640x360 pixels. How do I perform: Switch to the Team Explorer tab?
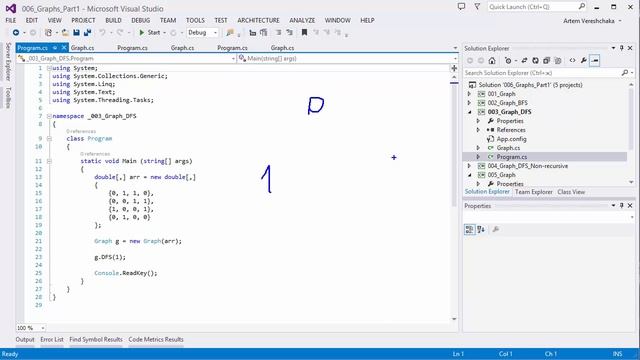pyautogui.click(x=533, y=192)
